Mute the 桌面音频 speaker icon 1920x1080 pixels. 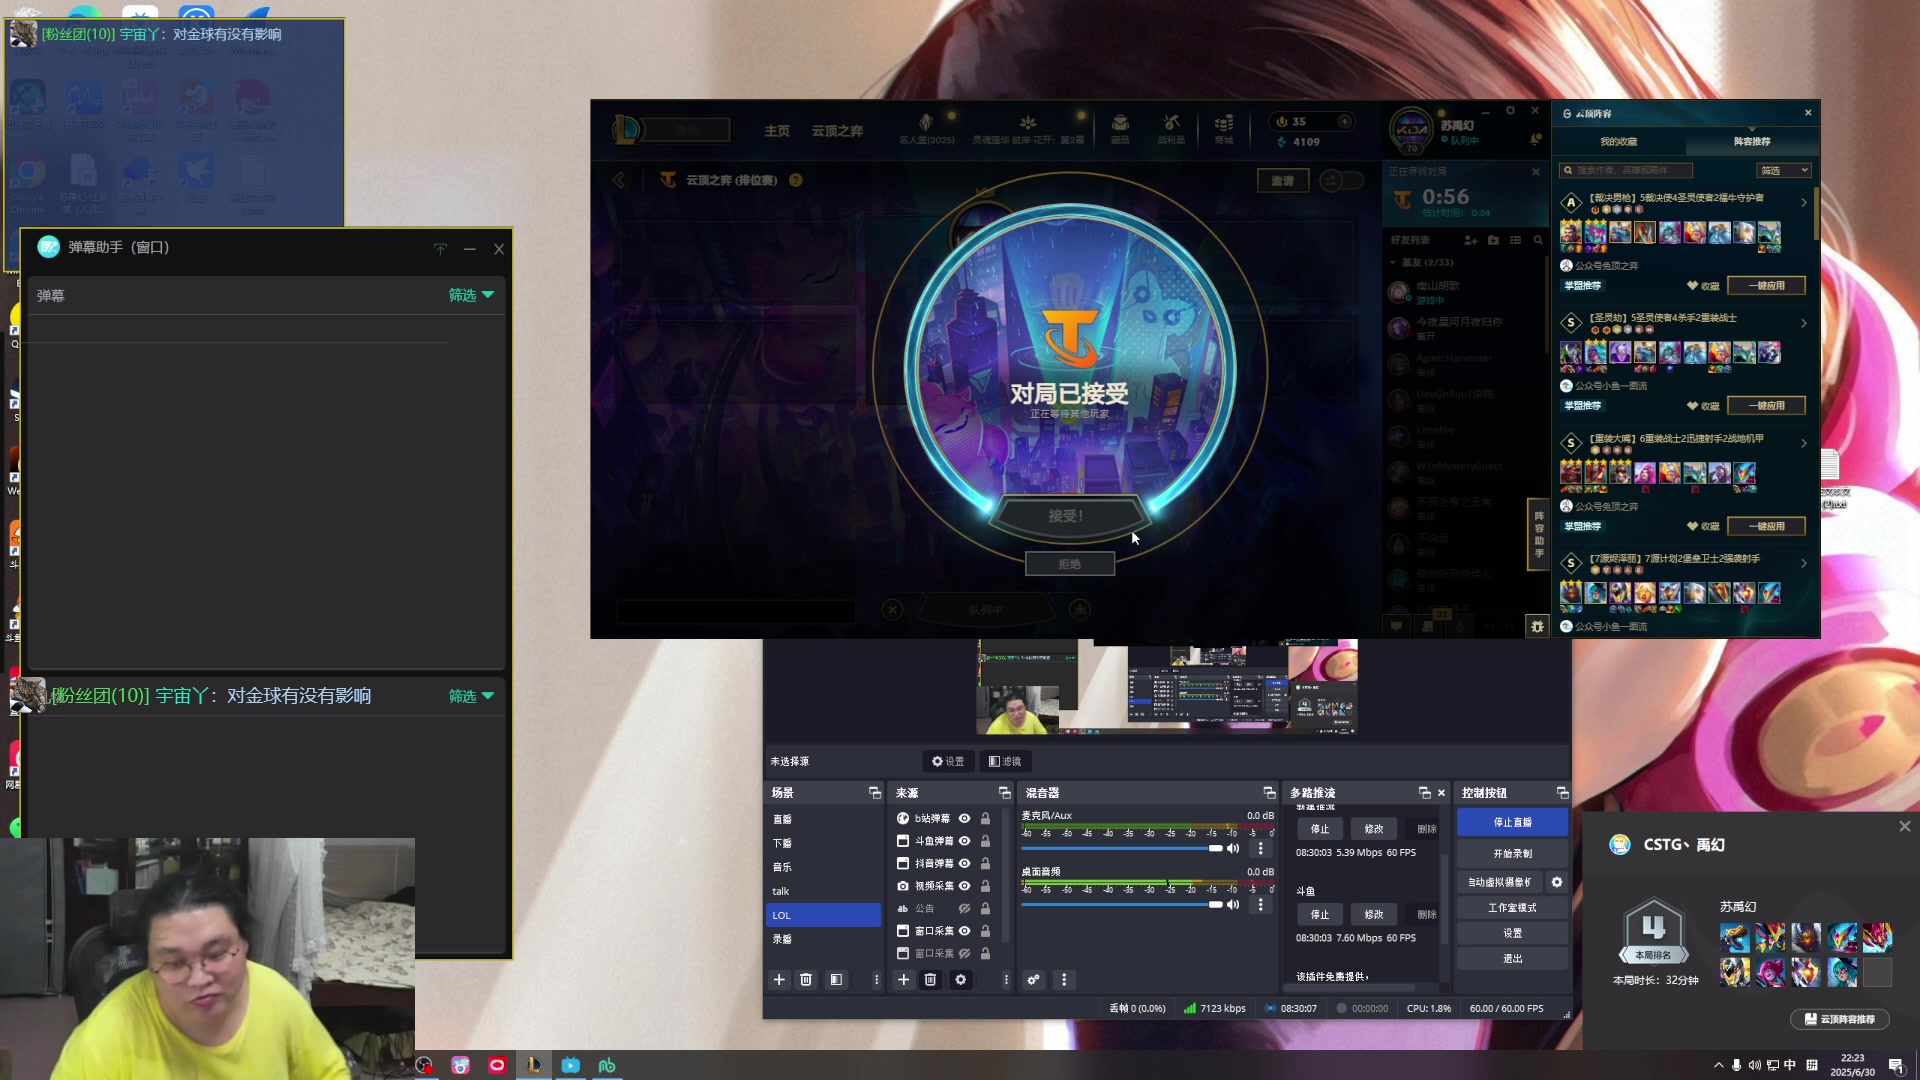[x=1233, y=904]
